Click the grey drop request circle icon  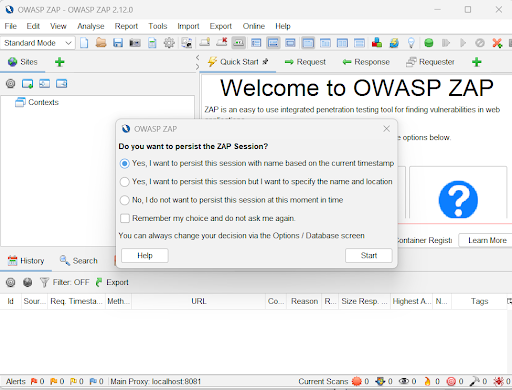(x=480, y=43)
